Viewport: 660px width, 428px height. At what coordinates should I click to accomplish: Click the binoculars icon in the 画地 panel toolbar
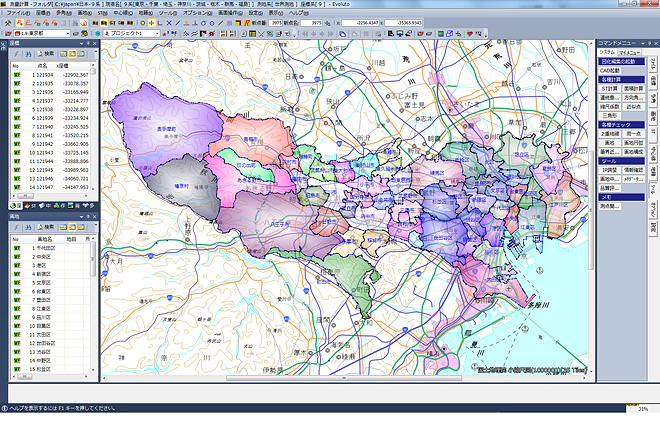28,227
